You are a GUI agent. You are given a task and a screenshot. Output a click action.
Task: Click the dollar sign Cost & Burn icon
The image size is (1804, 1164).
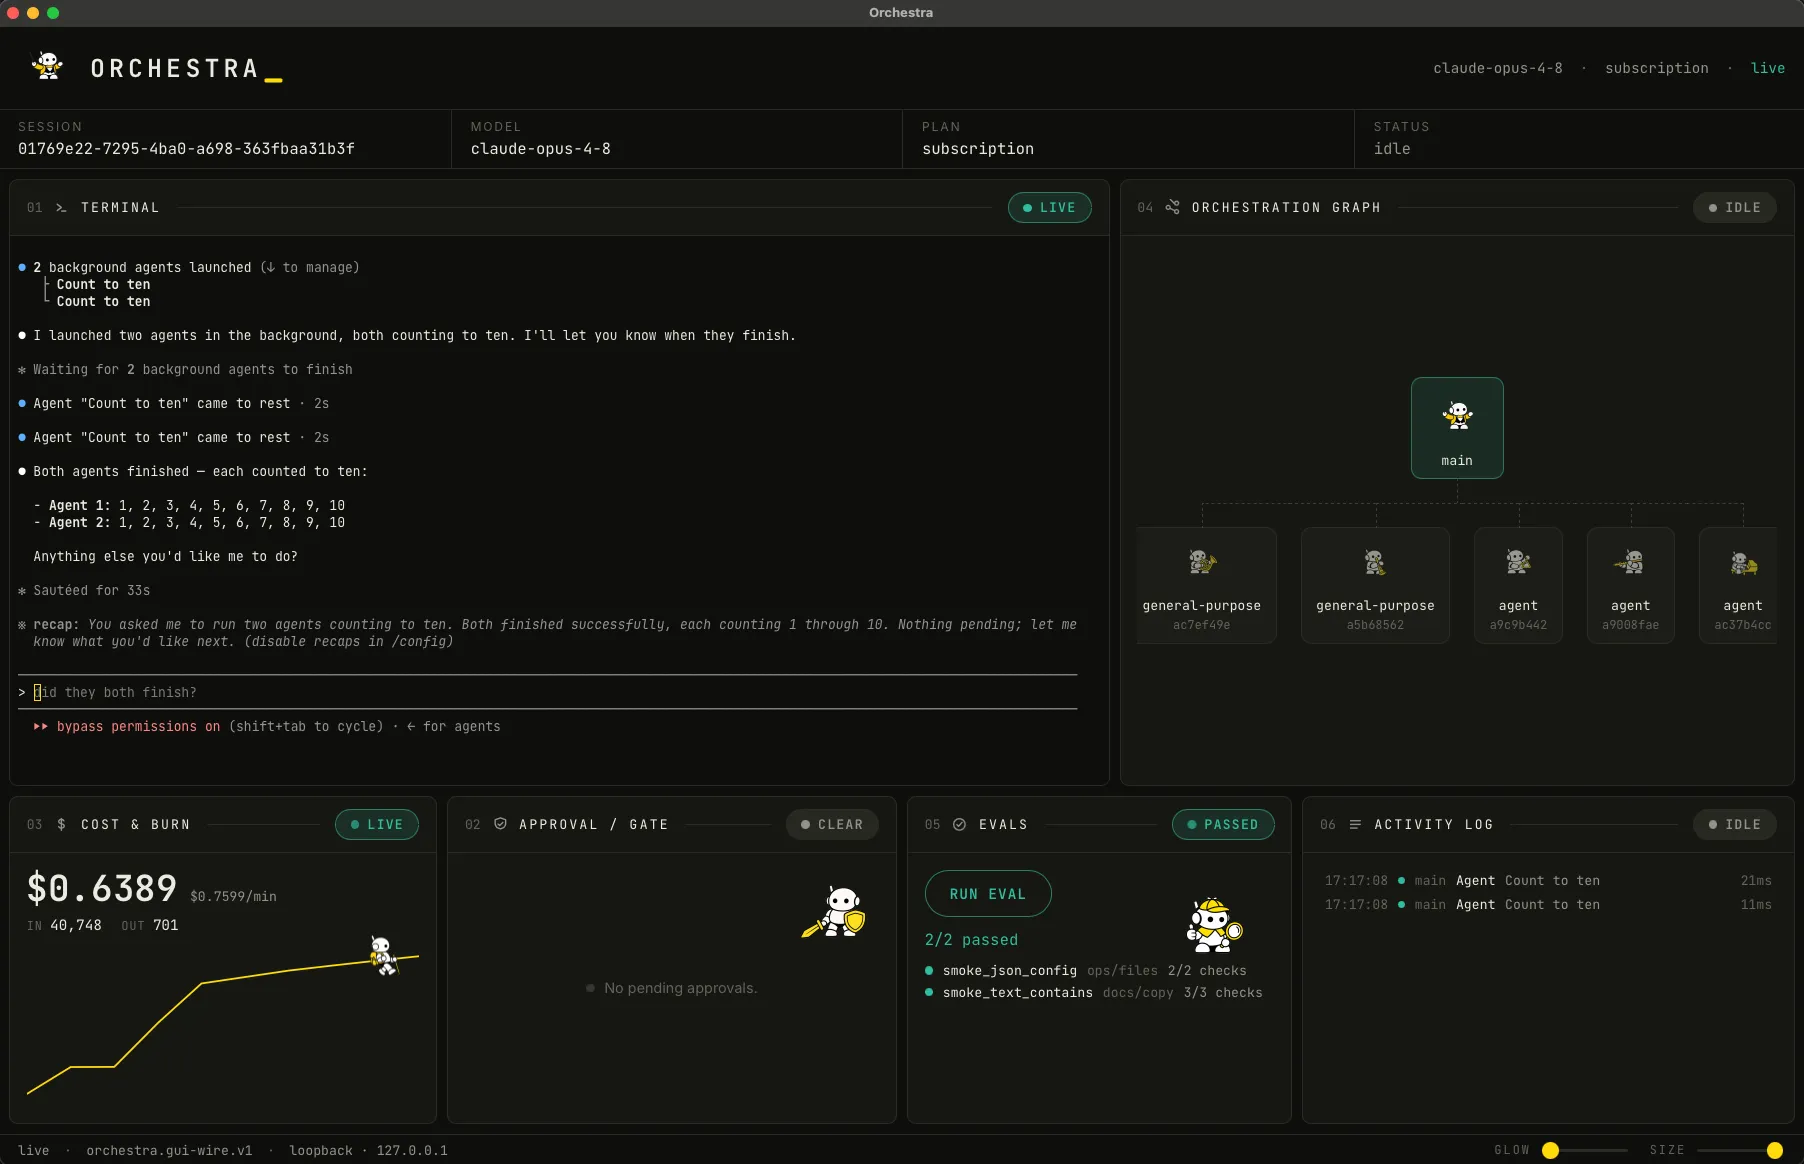[62, 825]
